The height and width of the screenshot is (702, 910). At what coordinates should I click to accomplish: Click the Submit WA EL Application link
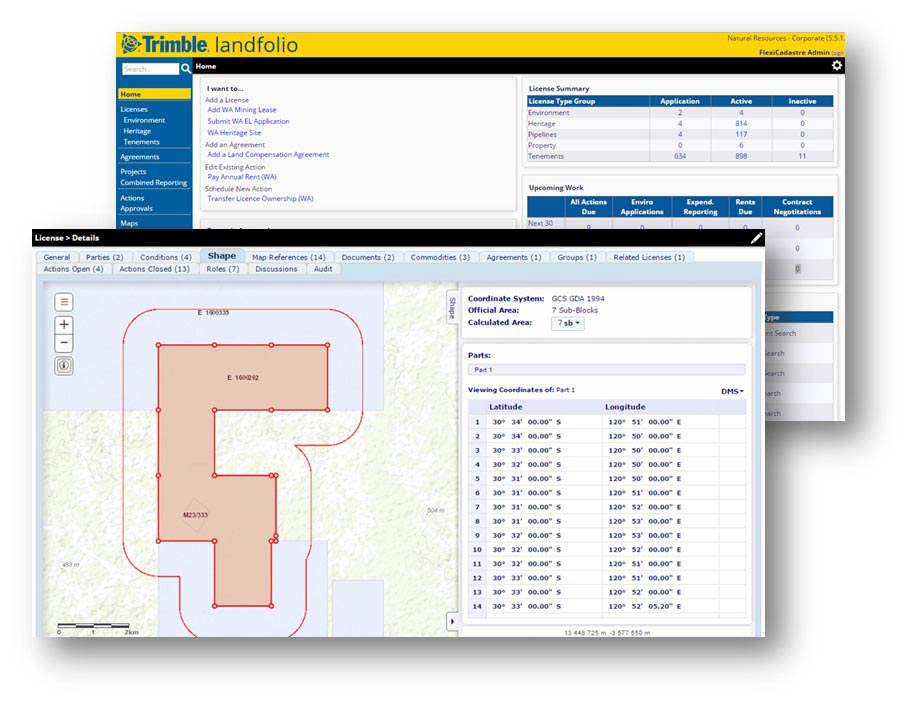248,121
